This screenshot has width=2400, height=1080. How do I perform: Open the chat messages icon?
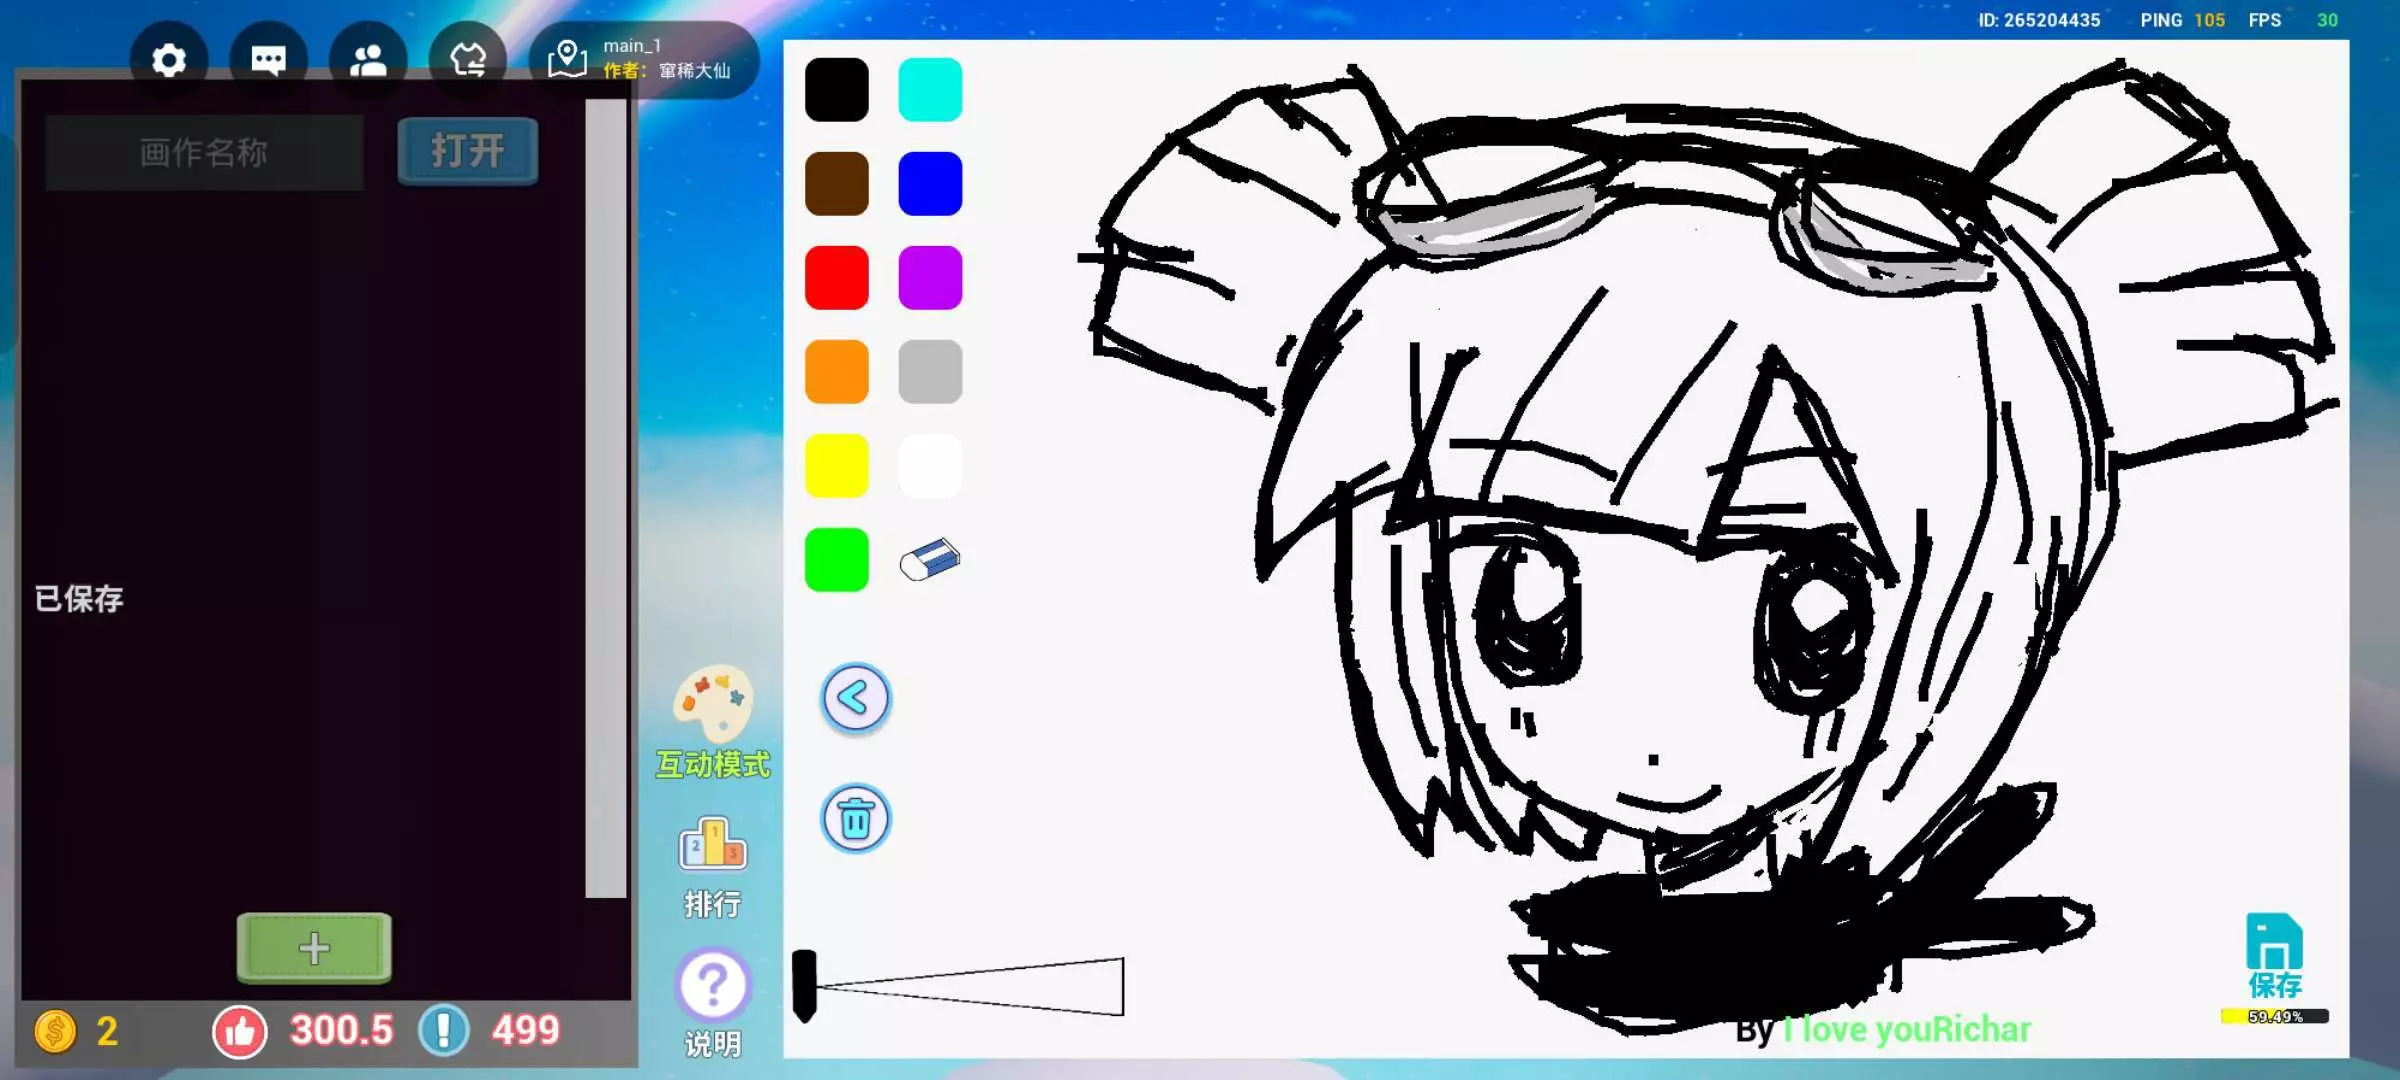pos(268,60)
